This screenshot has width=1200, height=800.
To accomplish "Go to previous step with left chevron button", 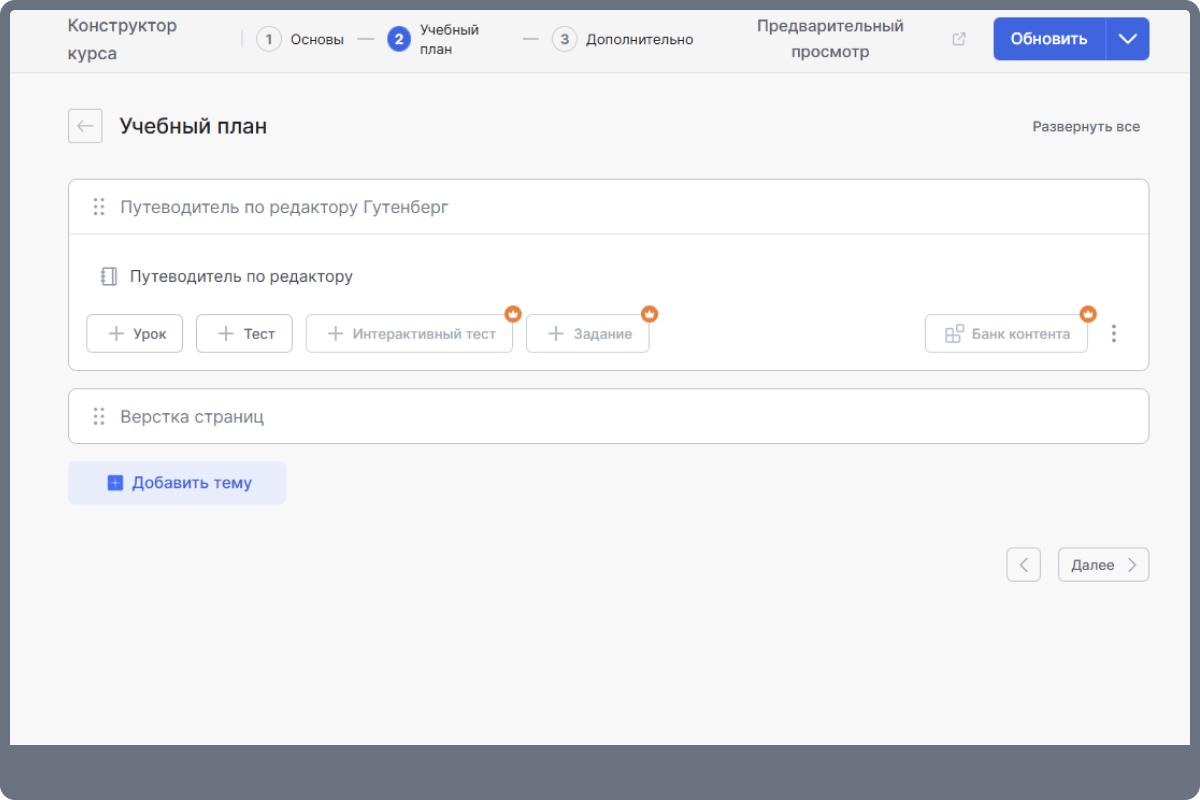I will (x=1023, y=565).
